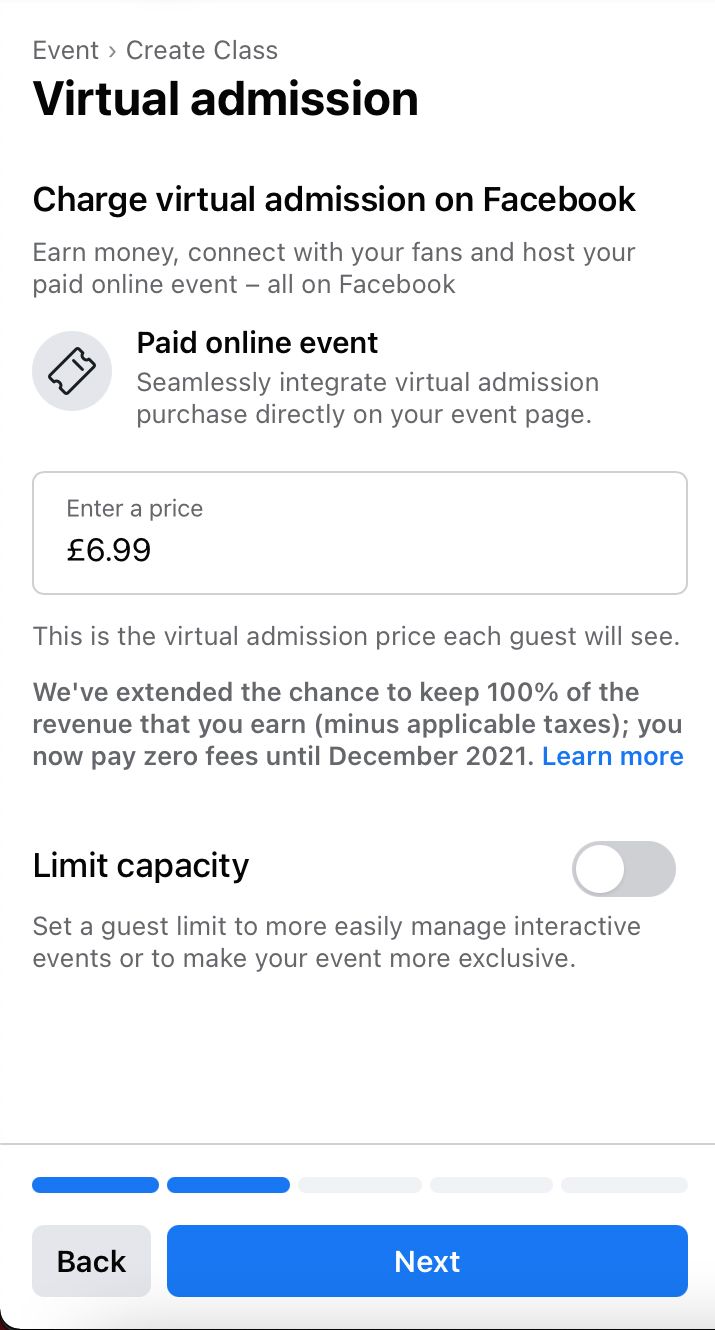This screenshot has height=1330, width=715.
Task: Click the first blue progress step segment
Action: click(x=95, y=1185)
